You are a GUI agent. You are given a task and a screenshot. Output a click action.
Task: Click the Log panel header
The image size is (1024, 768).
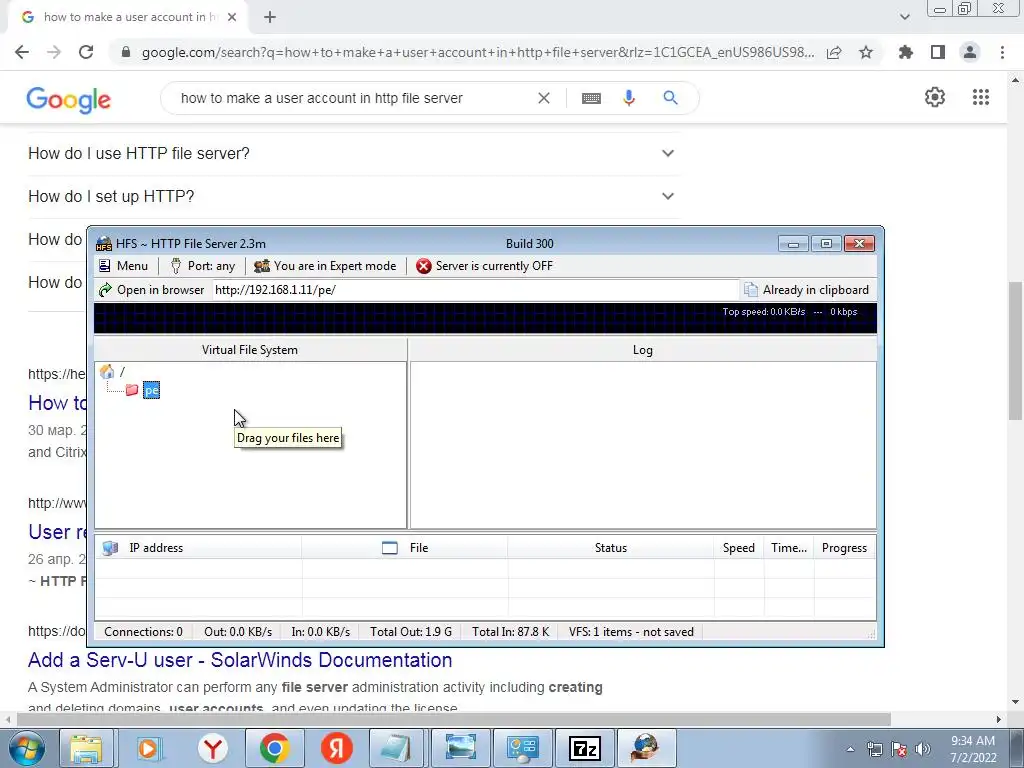coord(643,350)
